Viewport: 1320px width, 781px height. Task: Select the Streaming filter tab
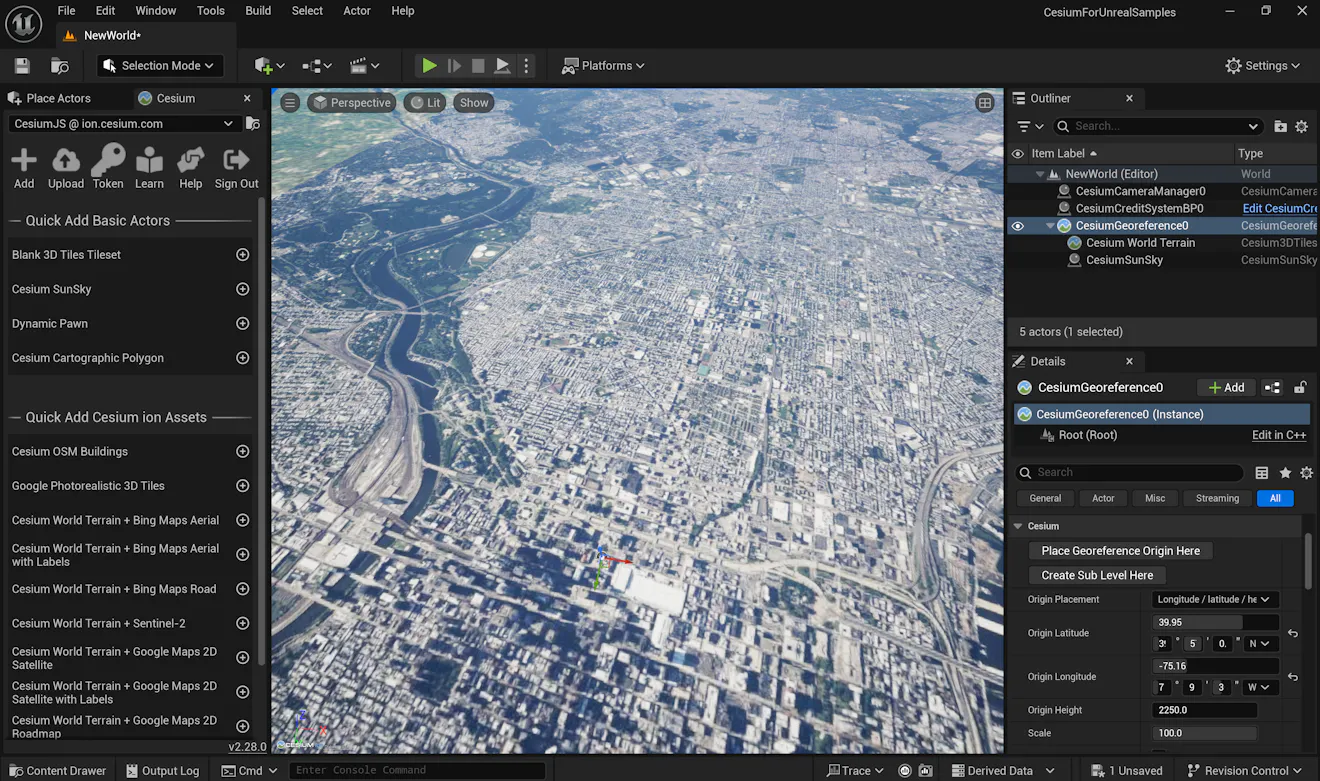[1217, 499]
